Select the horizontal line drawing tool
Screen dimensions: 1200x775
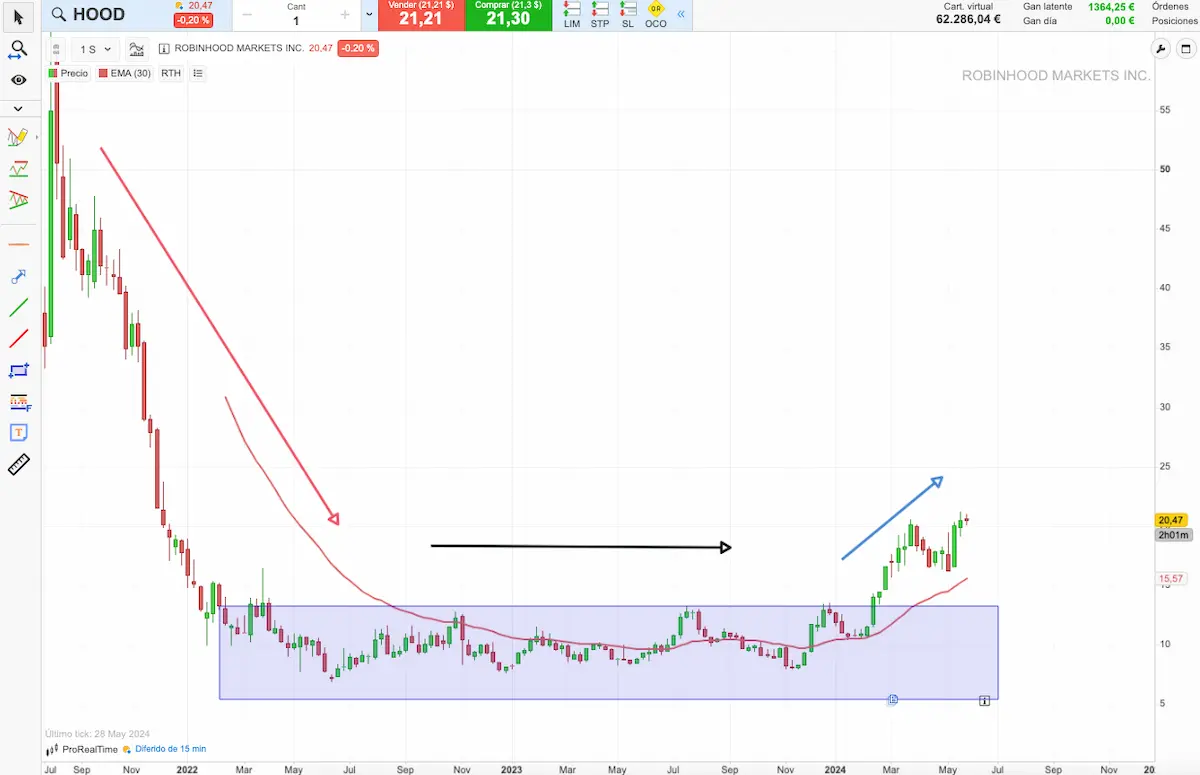point(18,244)
